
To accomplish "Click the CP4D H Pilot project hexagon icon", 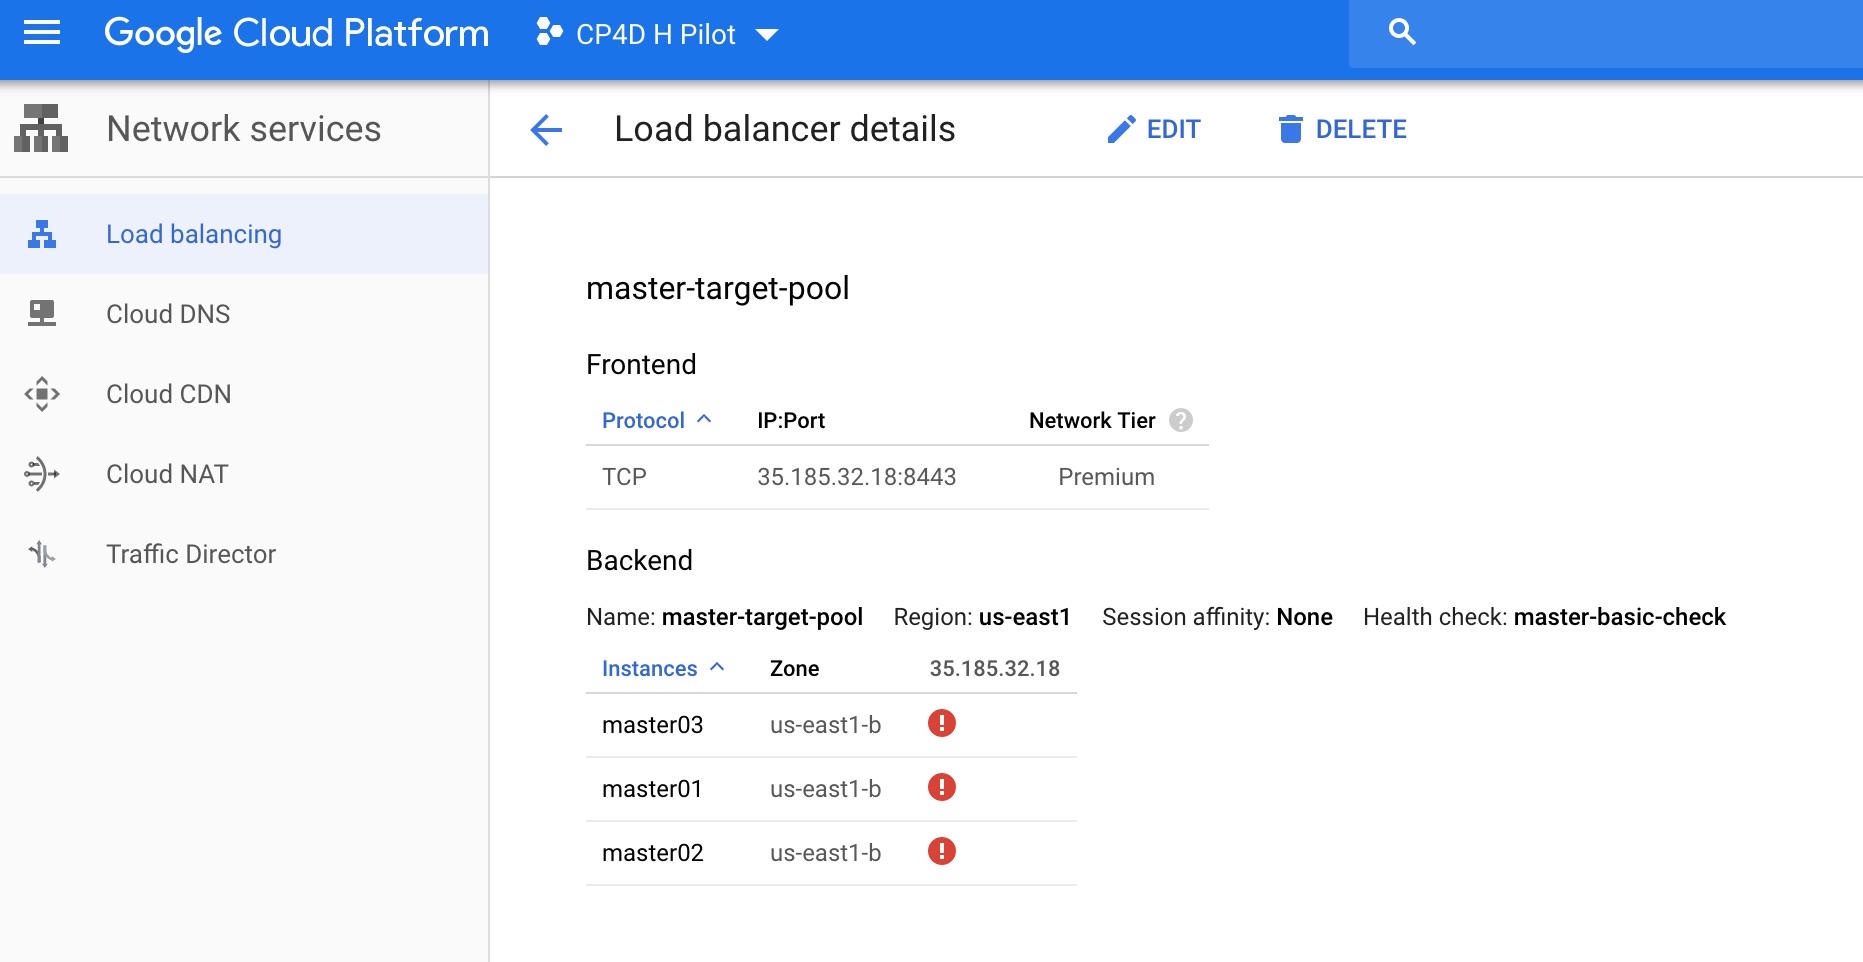I will (549, 33).
